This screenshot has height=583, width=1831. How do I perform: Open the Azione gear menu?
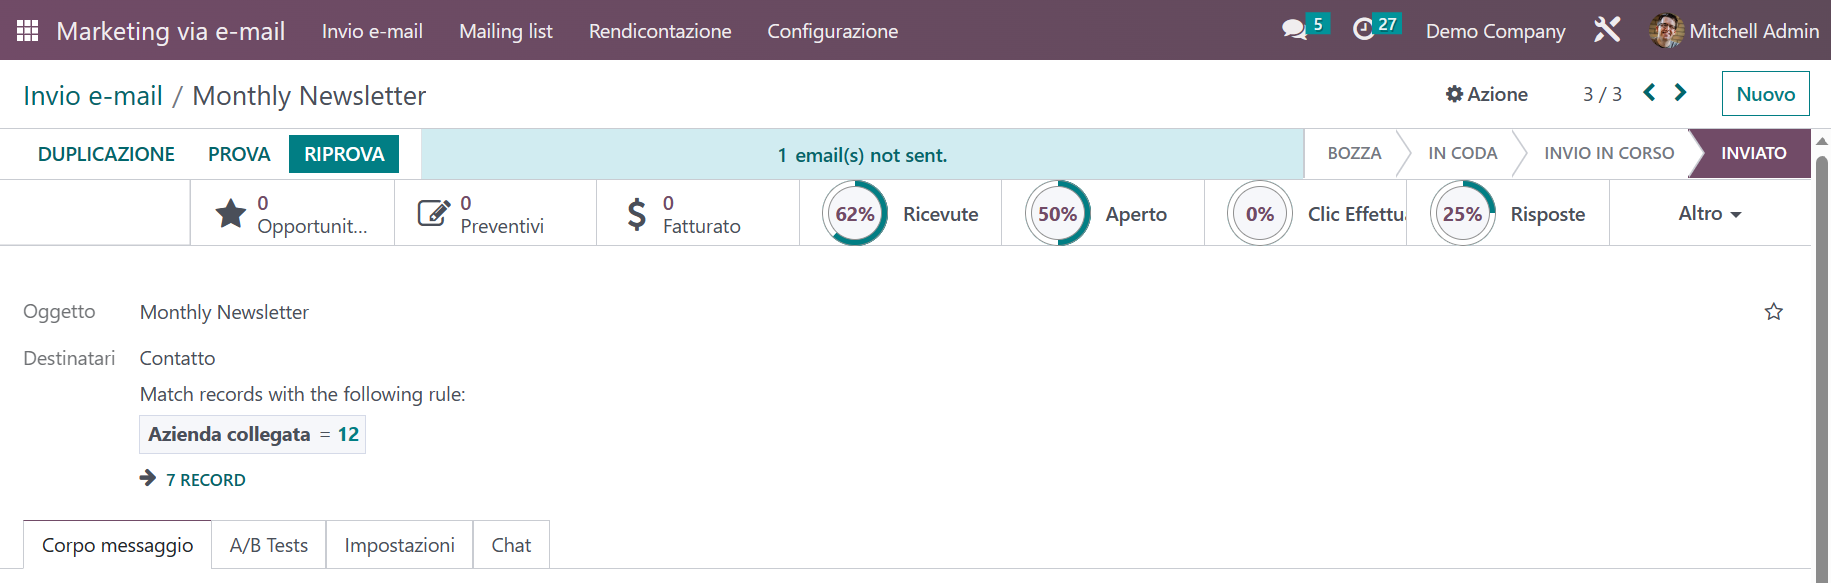(1487, 94)
